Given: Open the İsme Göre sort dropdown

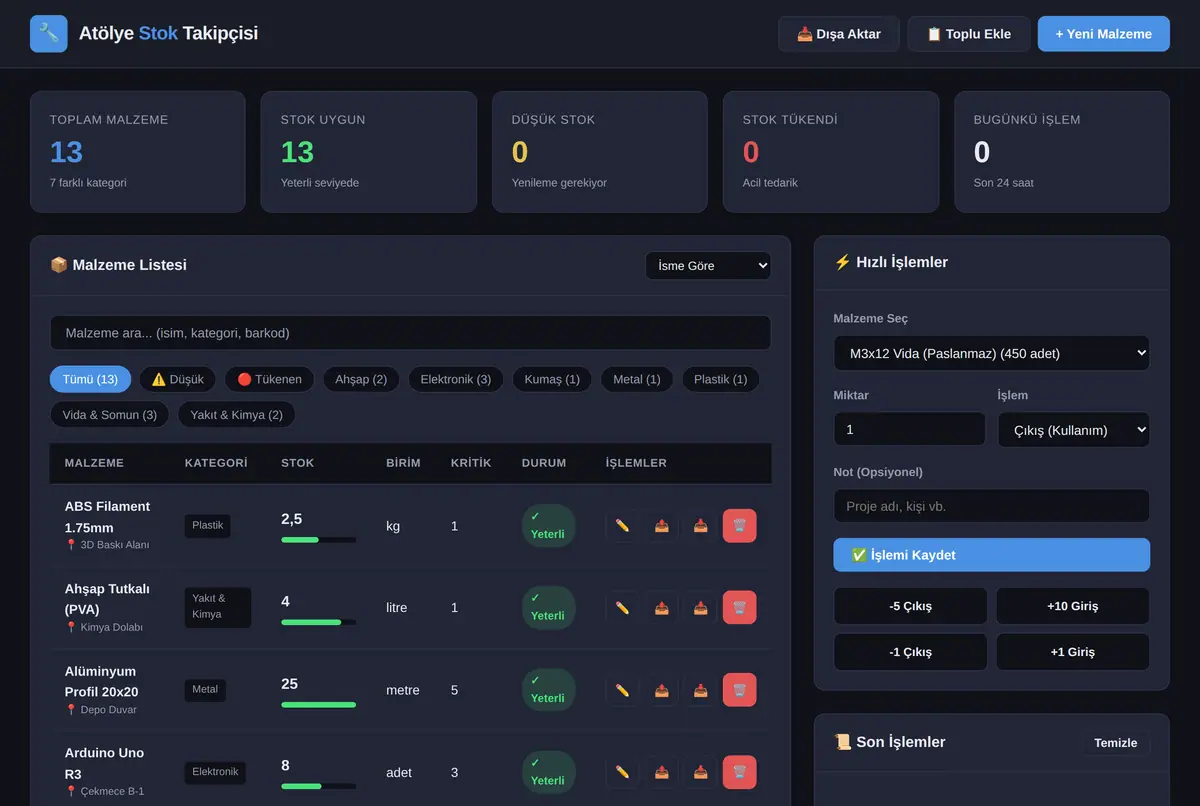Looking at the screenshot, I should point(708,266).
